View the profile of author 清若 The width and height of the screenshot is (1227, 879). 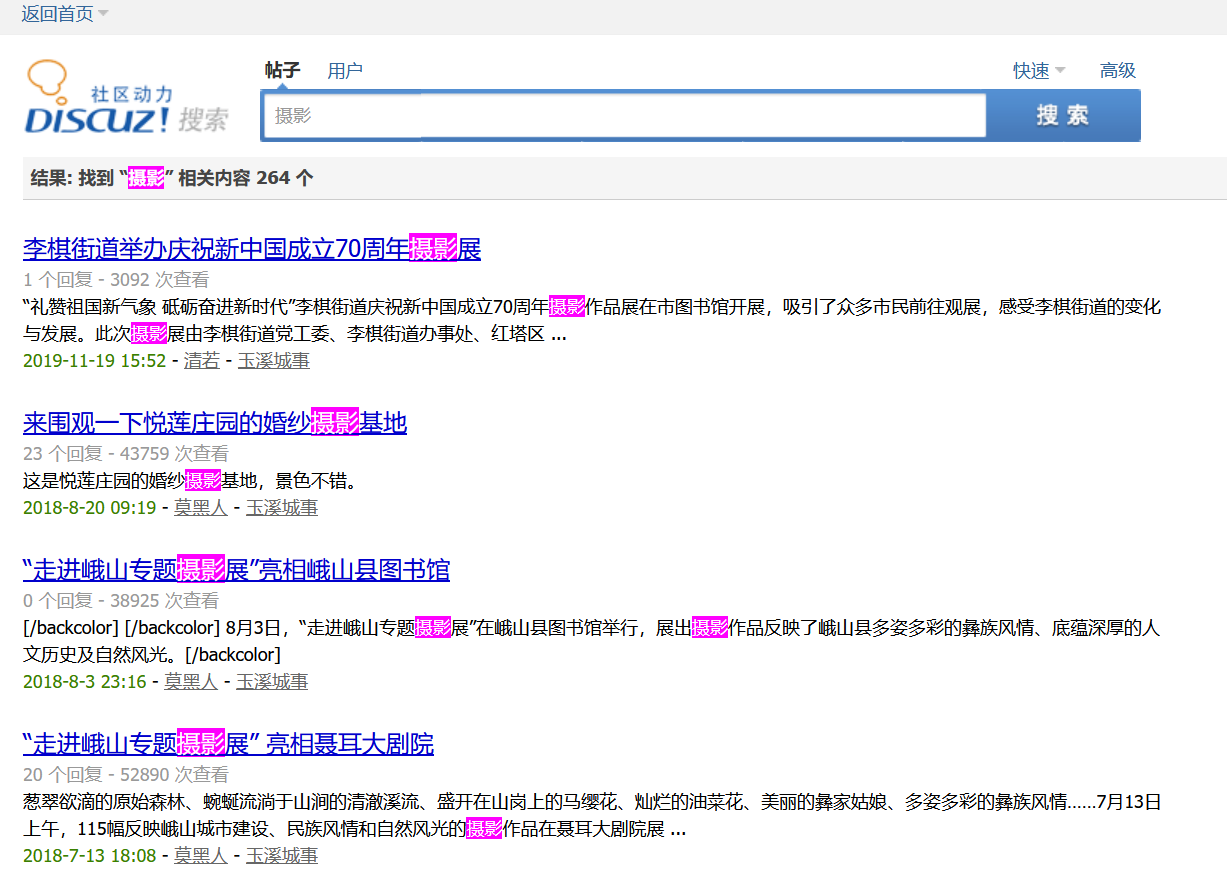(200, 361)
